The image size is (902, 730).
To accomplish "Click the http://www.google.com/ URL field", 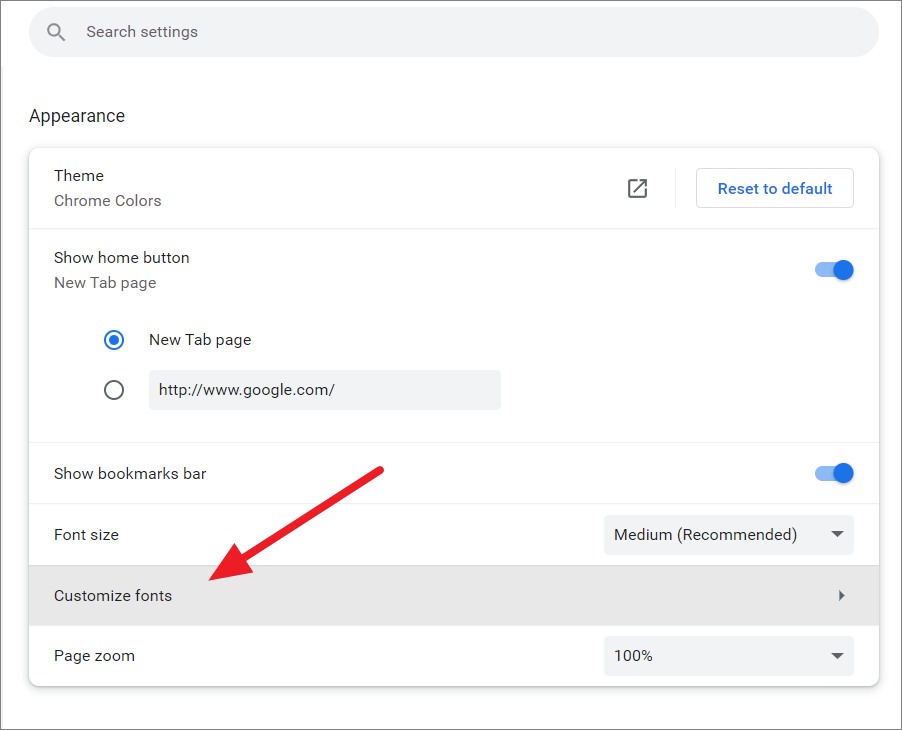I will [x=324, y=390].
